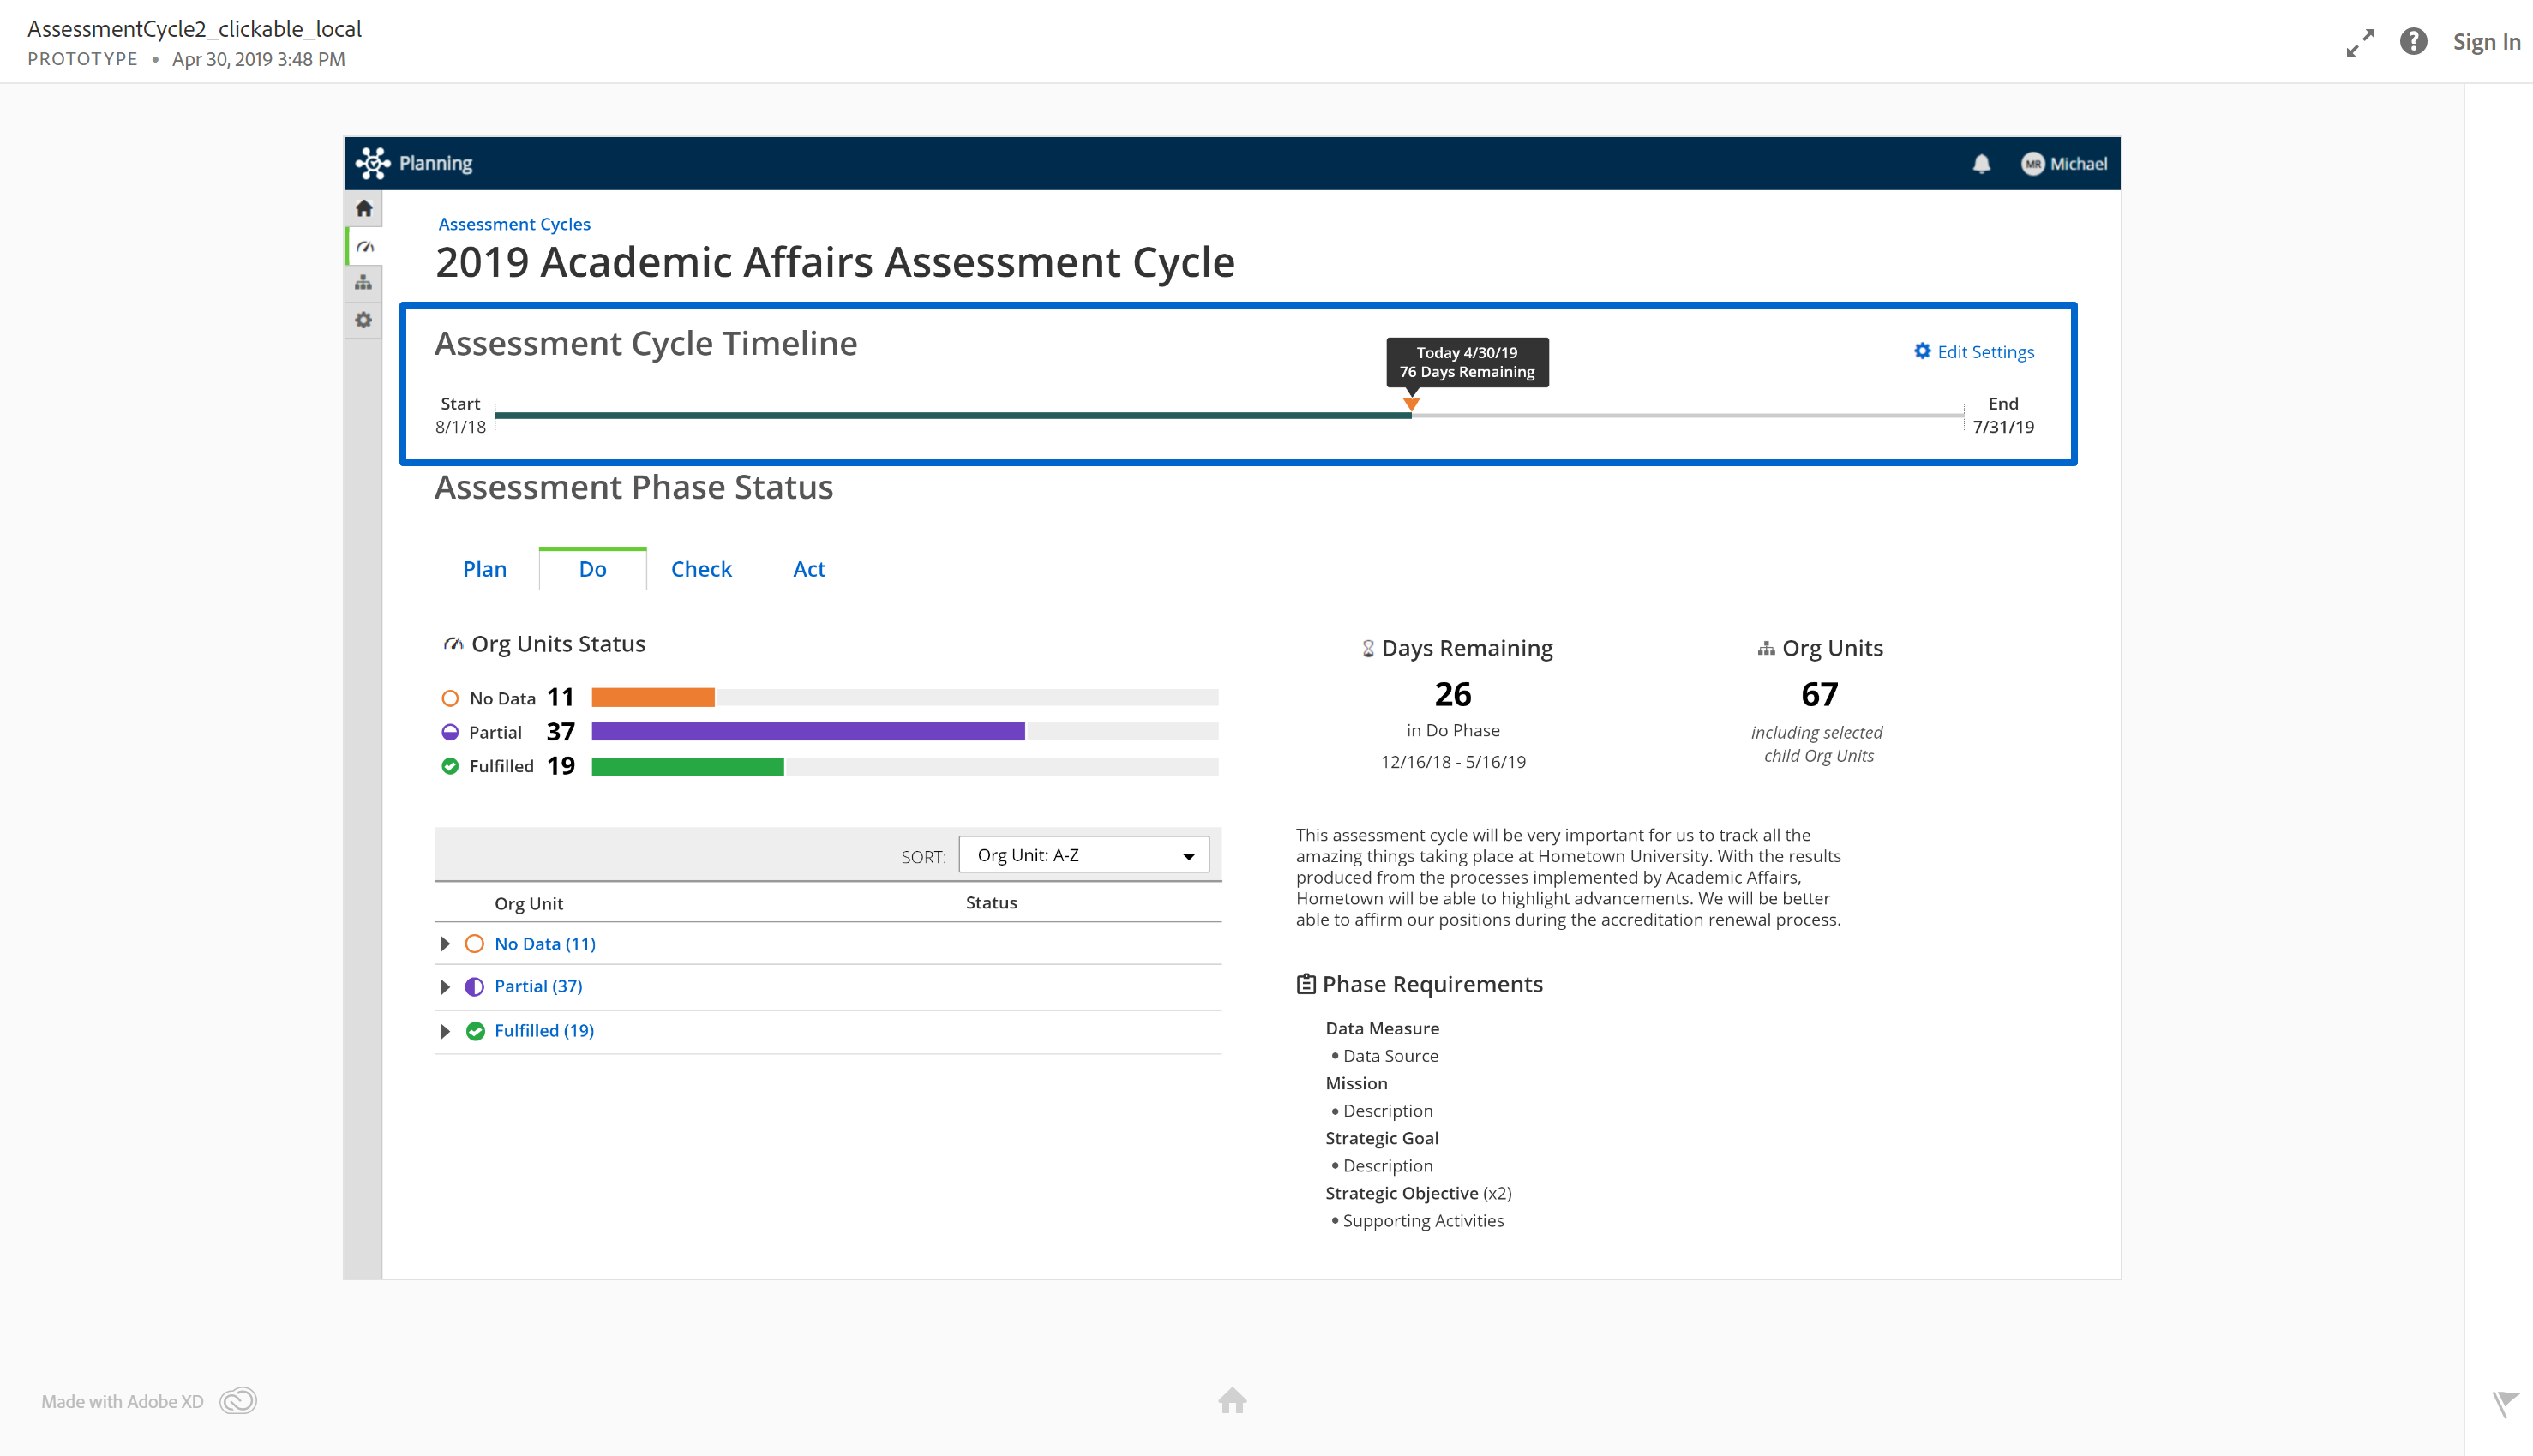
Task: Click the help question mark icon
Action: pos(2414,42)
